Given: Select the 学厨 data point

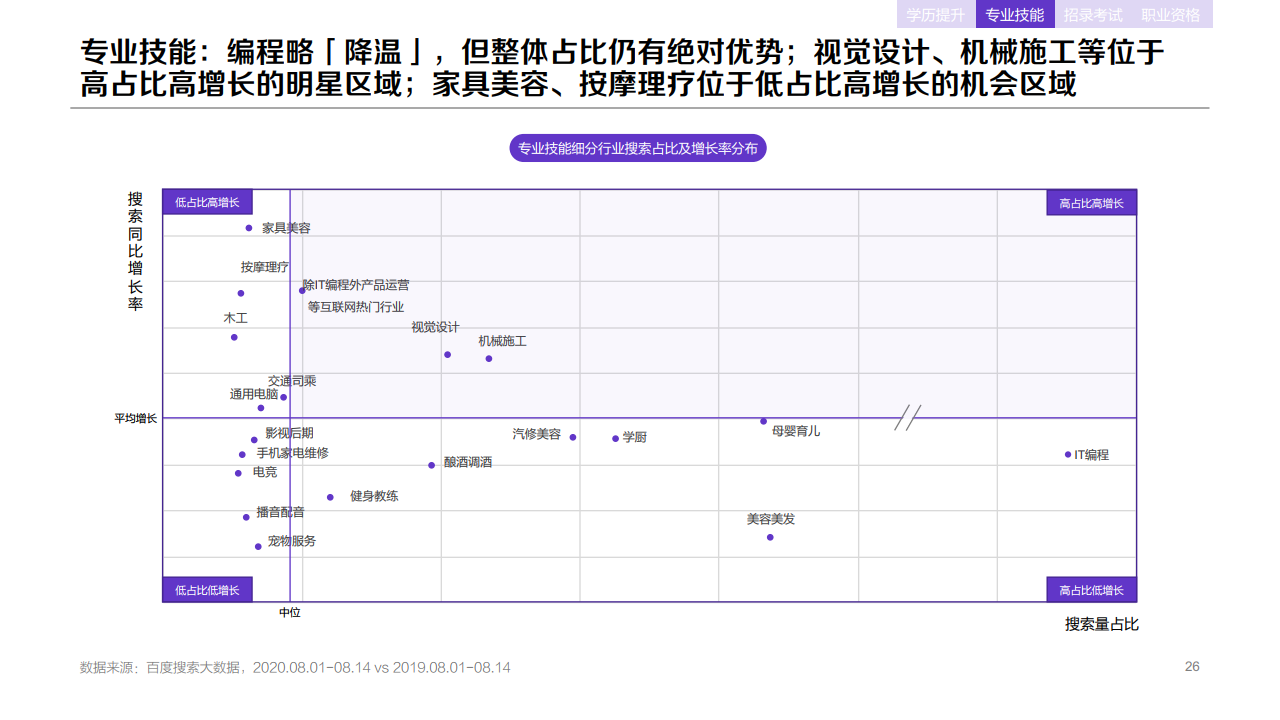Looking at the screenshot, I should point(616,437).
